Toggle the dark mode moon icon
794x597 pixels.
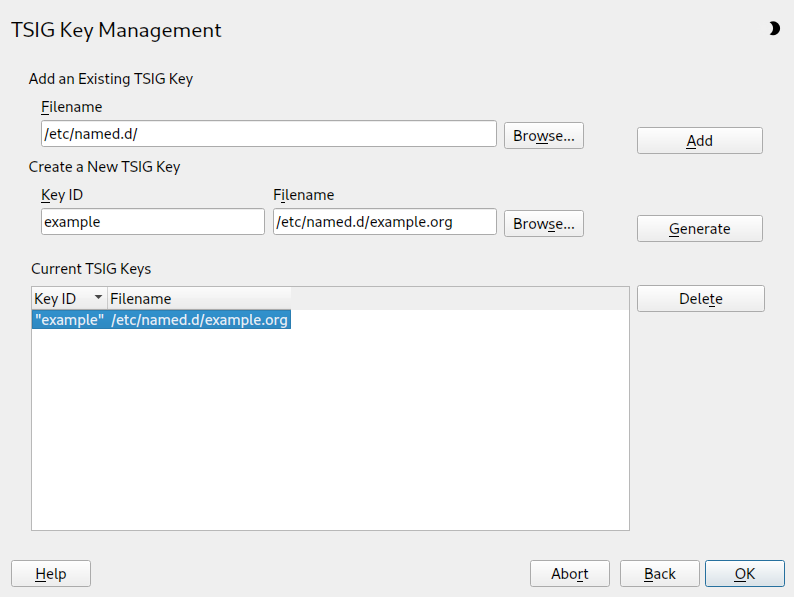pyautogui.click(x=774, y=29)
